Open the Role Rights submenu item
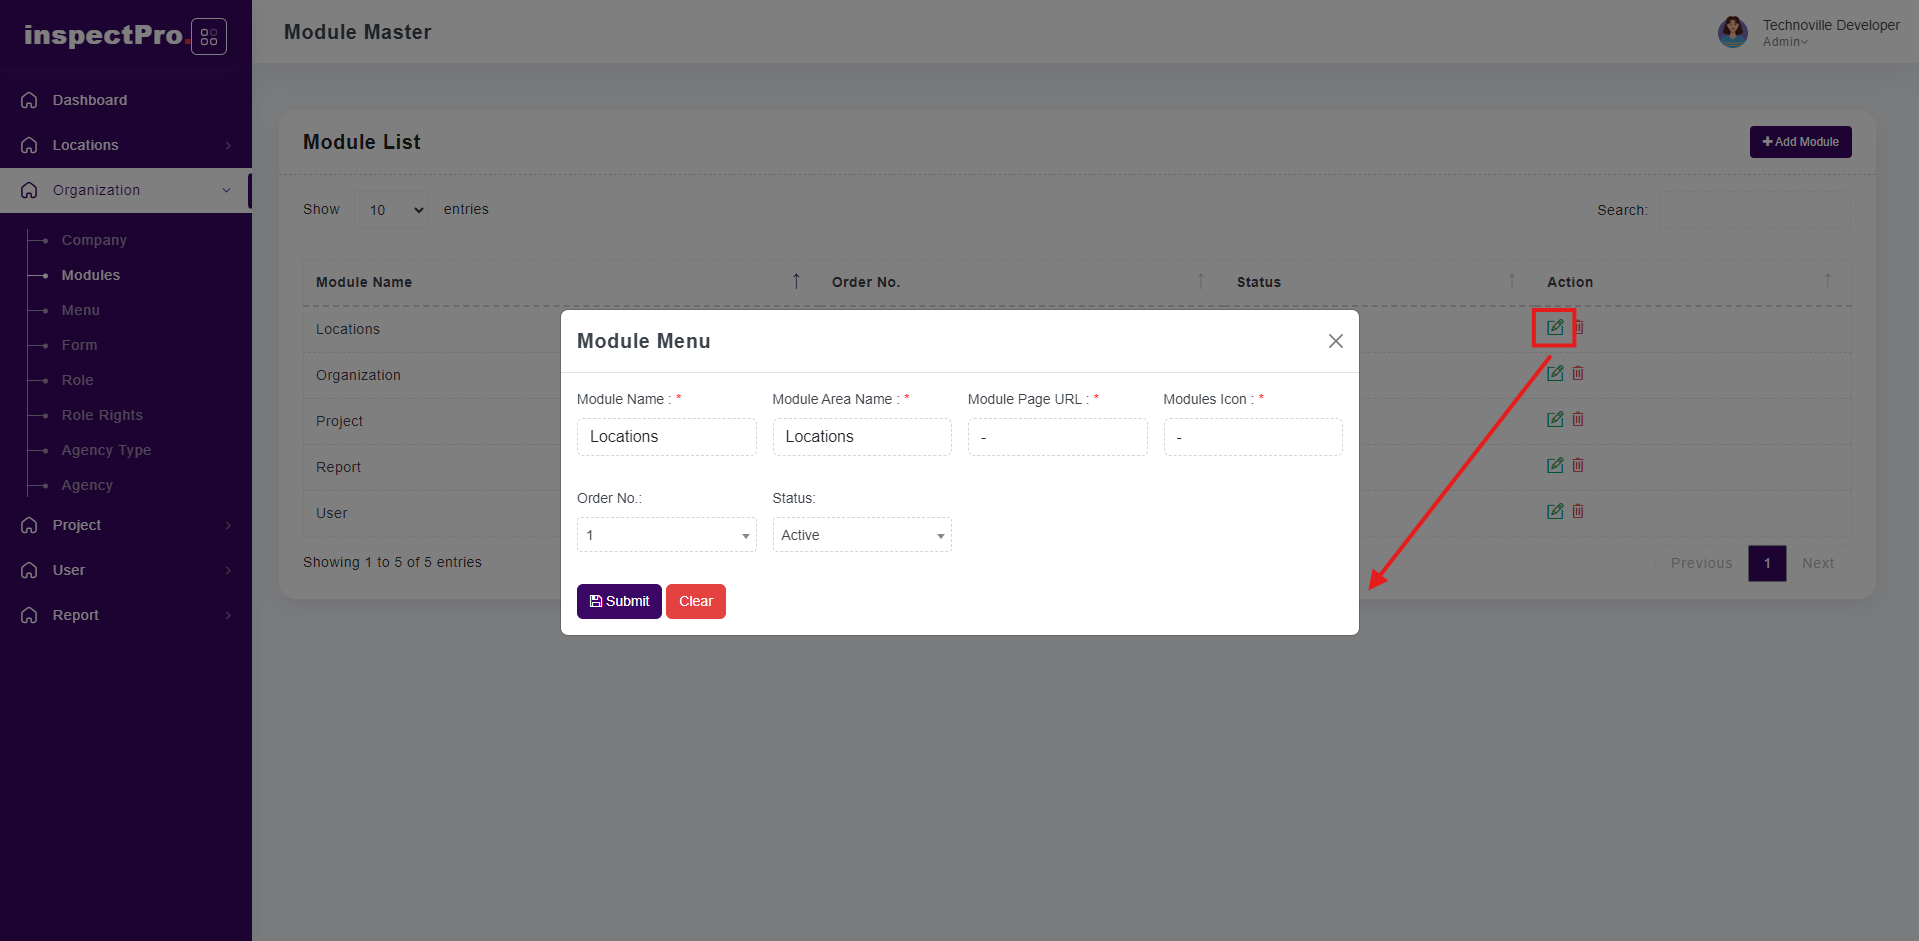This screenshot has width=1919, height=941. tap(102, 415)
